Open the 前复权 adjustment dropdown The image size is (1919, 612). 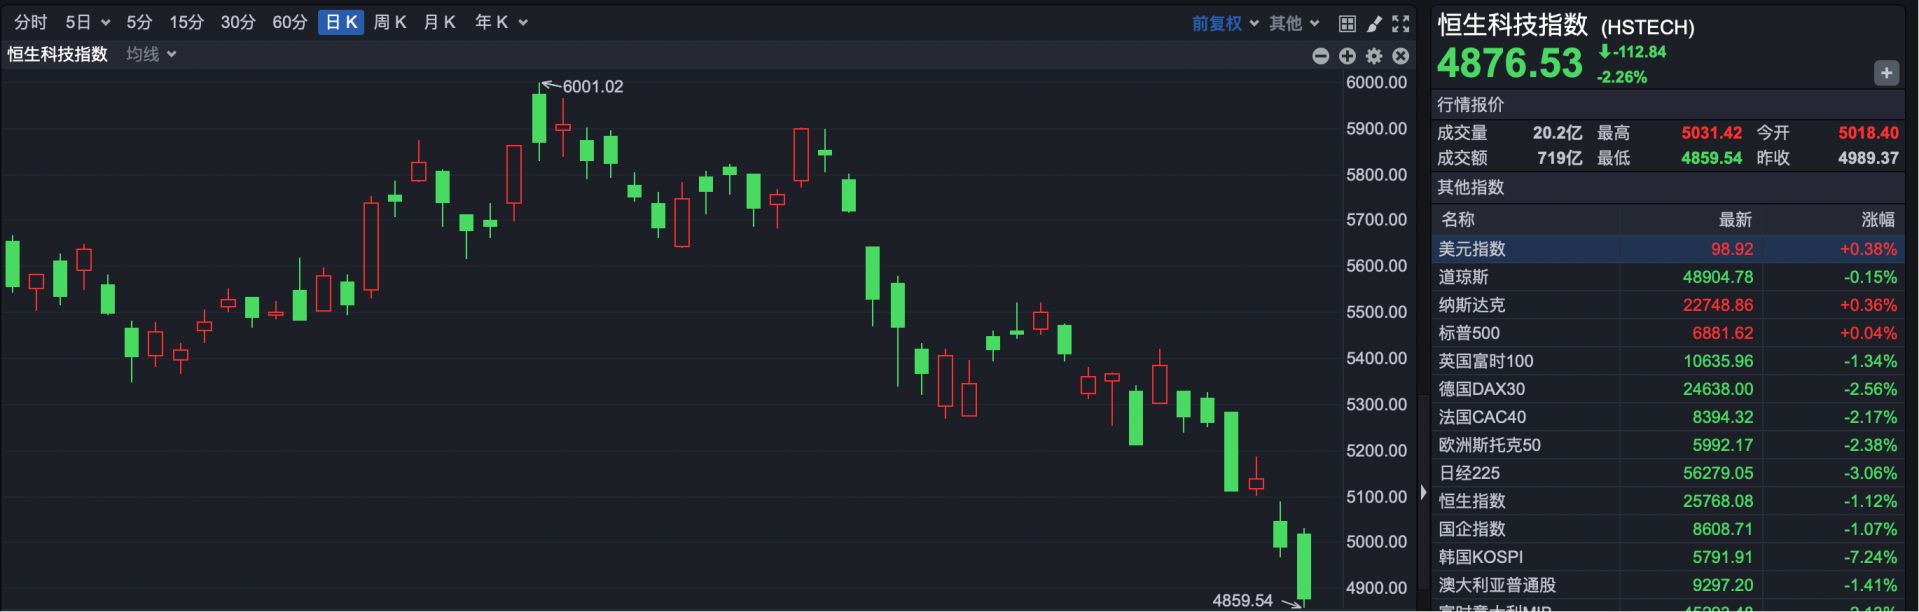pyautogui.click(x=1225, y=23)
